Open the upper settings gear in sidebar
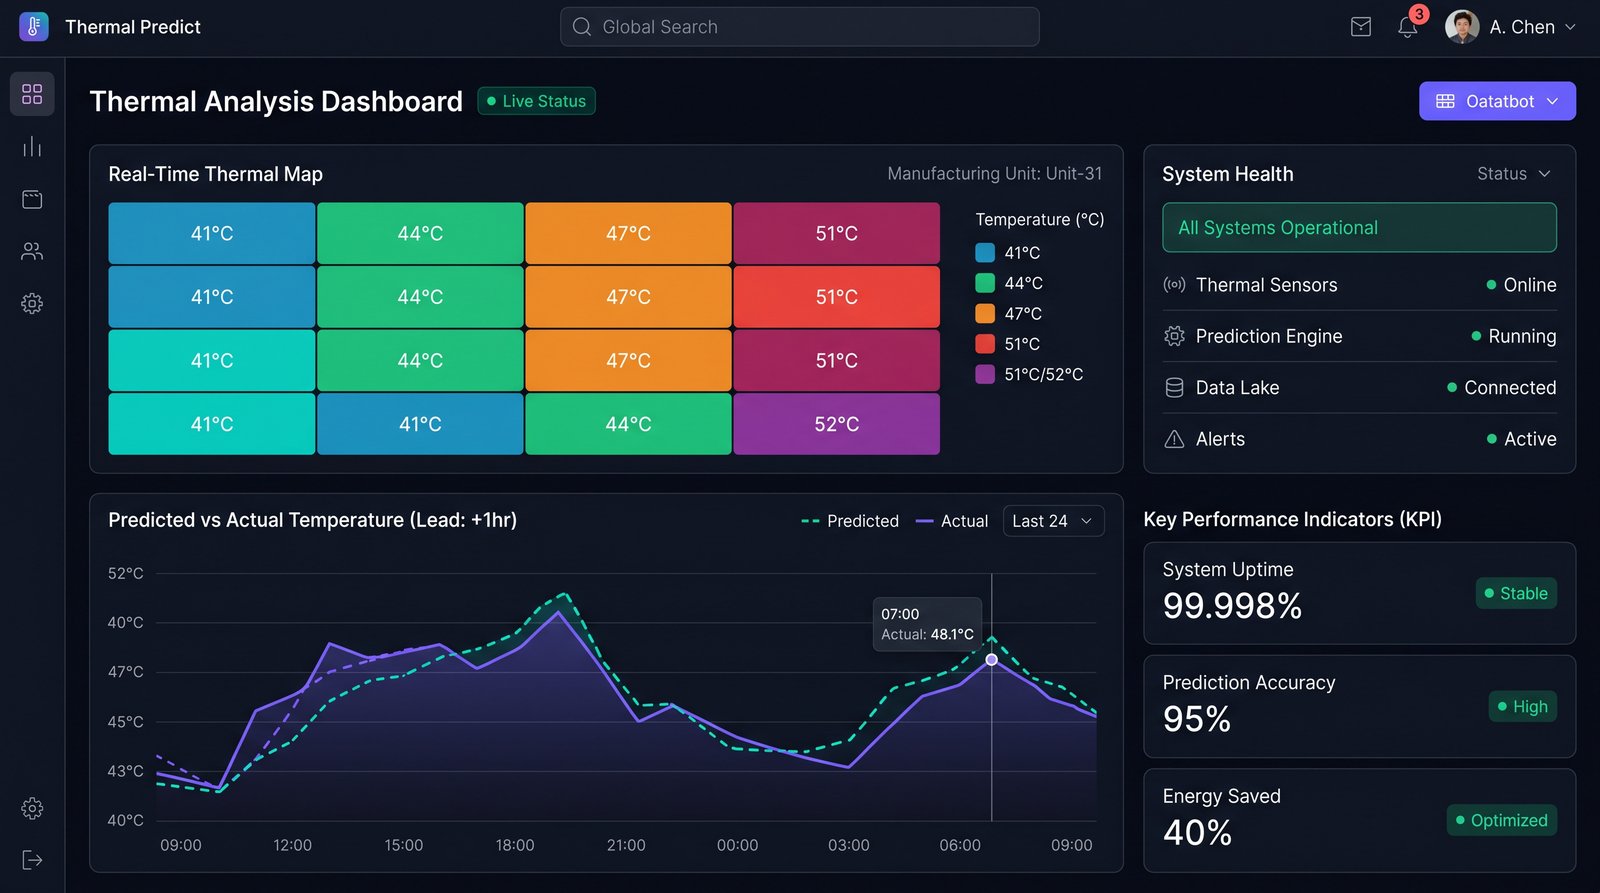The image size is (1600, 893). [32, 304]
